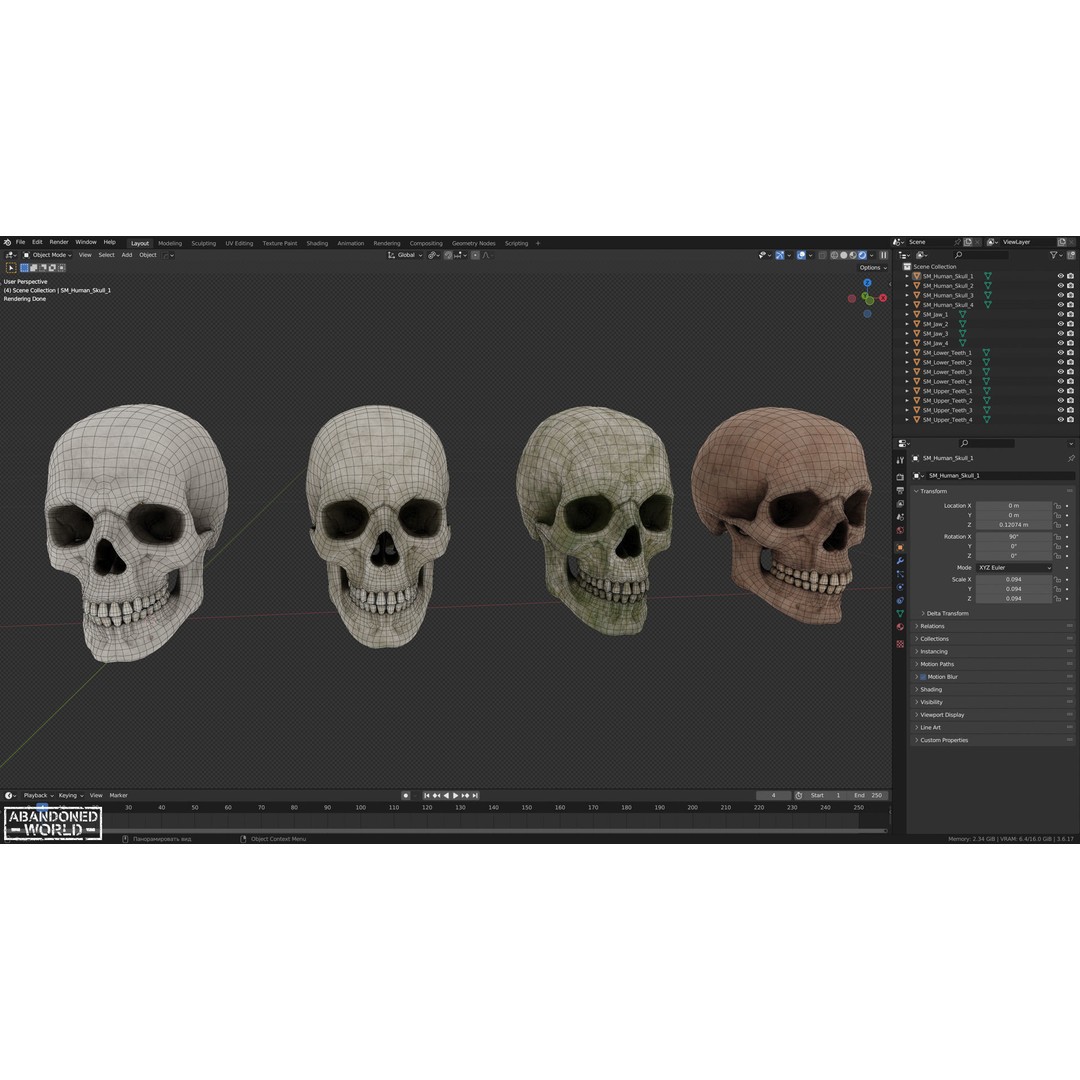Open the View Layer properties tab

coord(900,504)
